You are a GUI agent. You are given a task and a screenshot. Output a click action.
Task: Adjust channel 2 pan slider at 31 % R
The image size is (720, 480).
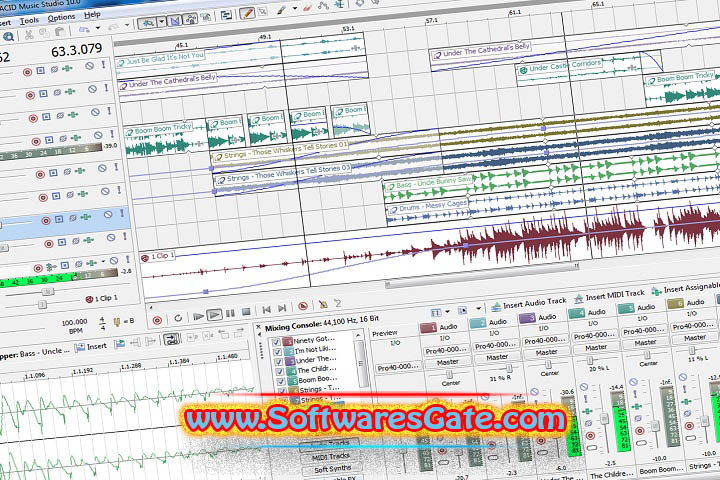[509, 369]
